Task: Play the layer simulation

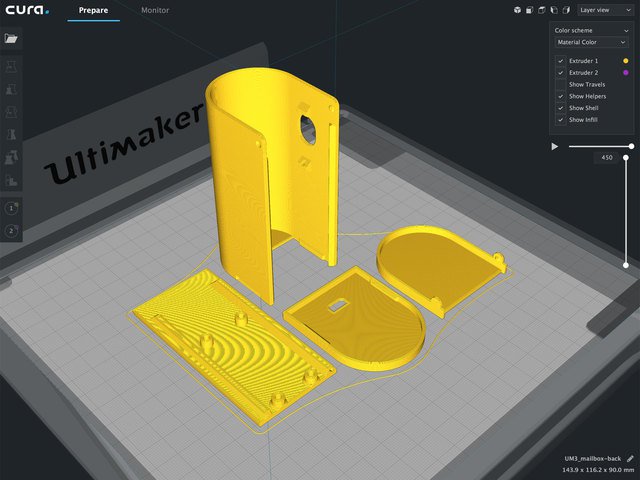Action: [555, 146]
